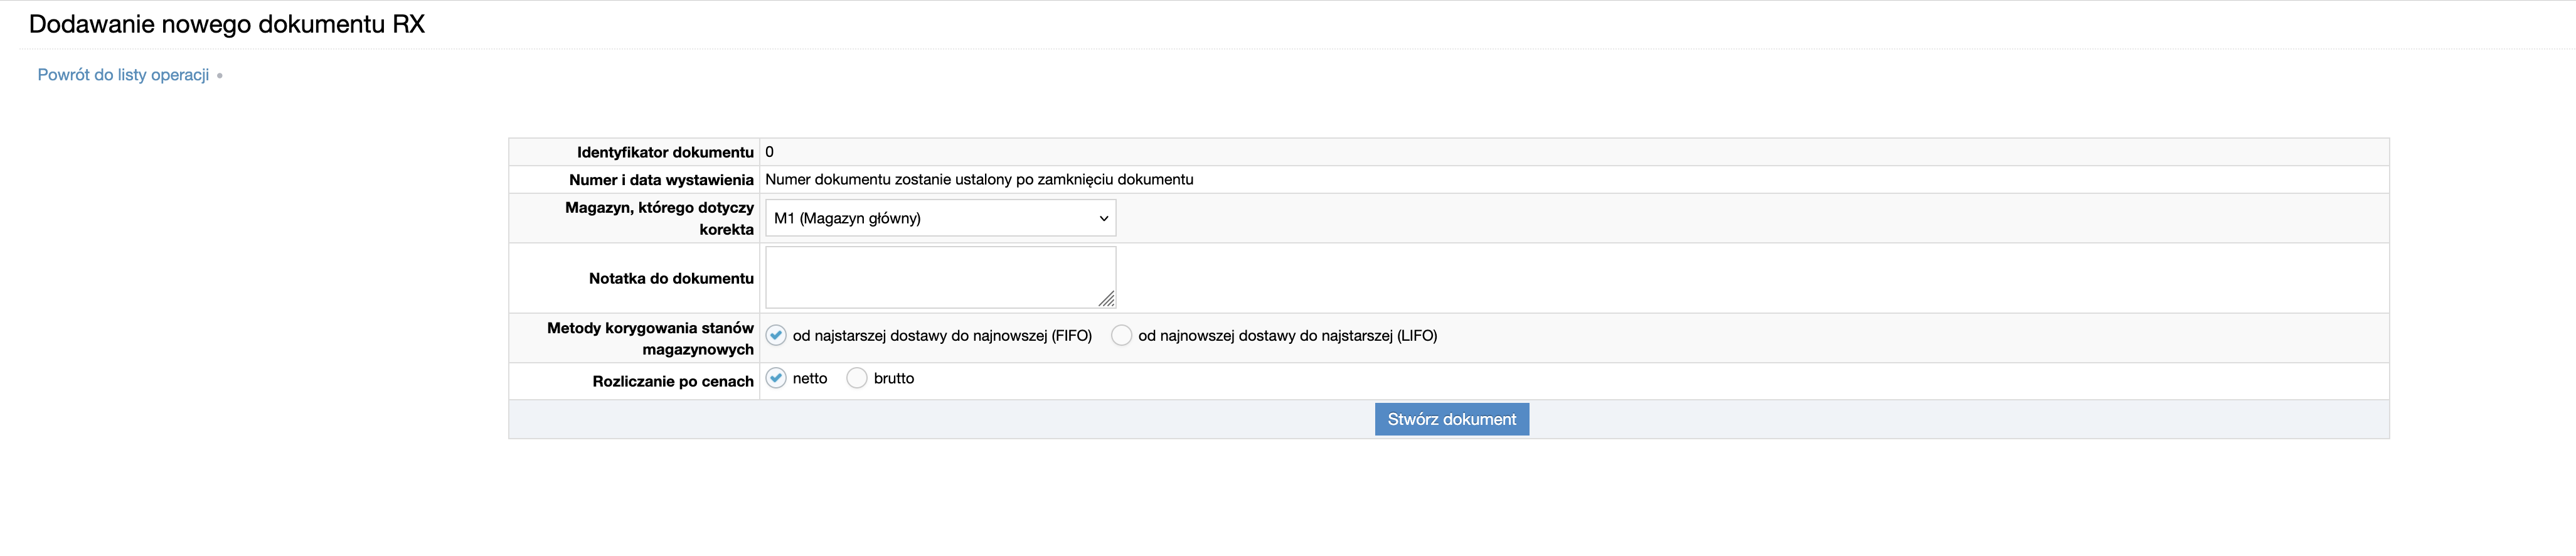Open the Powrót do listy operacji link
The height and width of the screenshot is (556, 2576).
click(x=123, y=75)
